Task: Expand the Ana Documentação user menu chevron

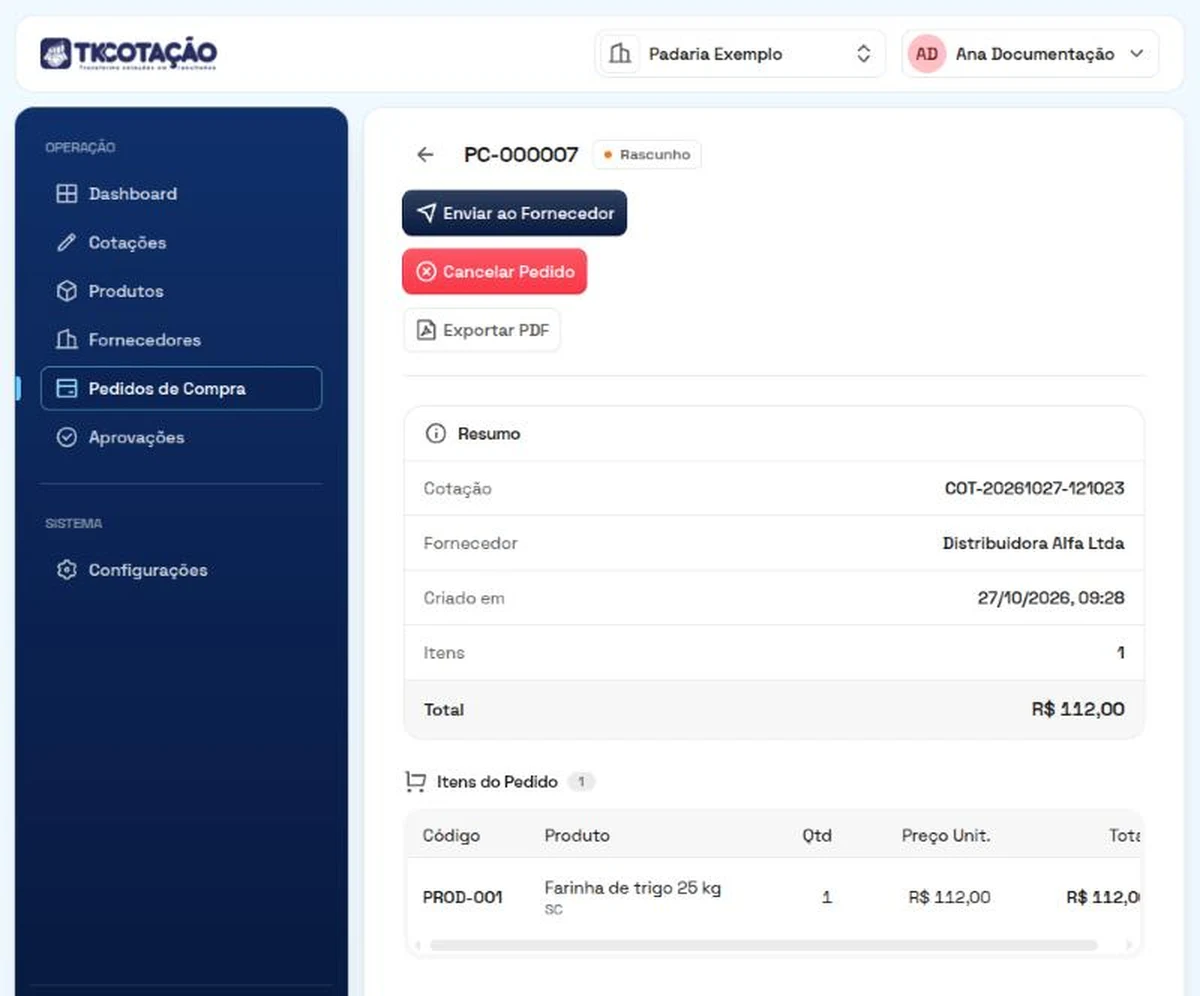Action: 1136,54
